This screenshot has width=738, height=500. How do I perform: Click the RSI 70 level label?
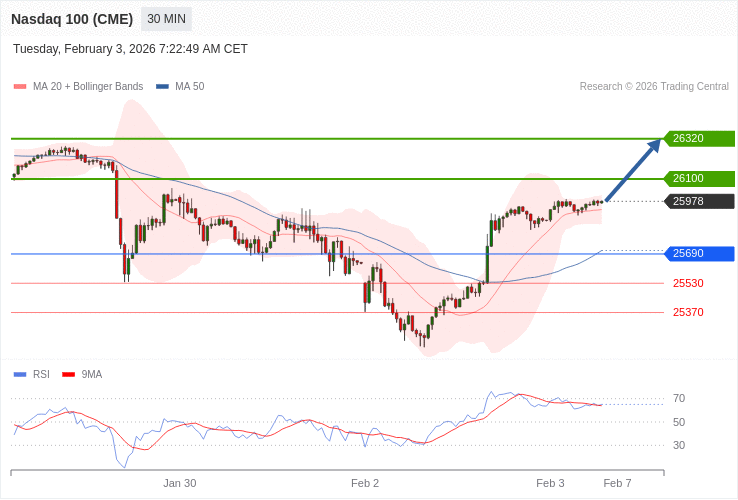[x=679, y=398]
